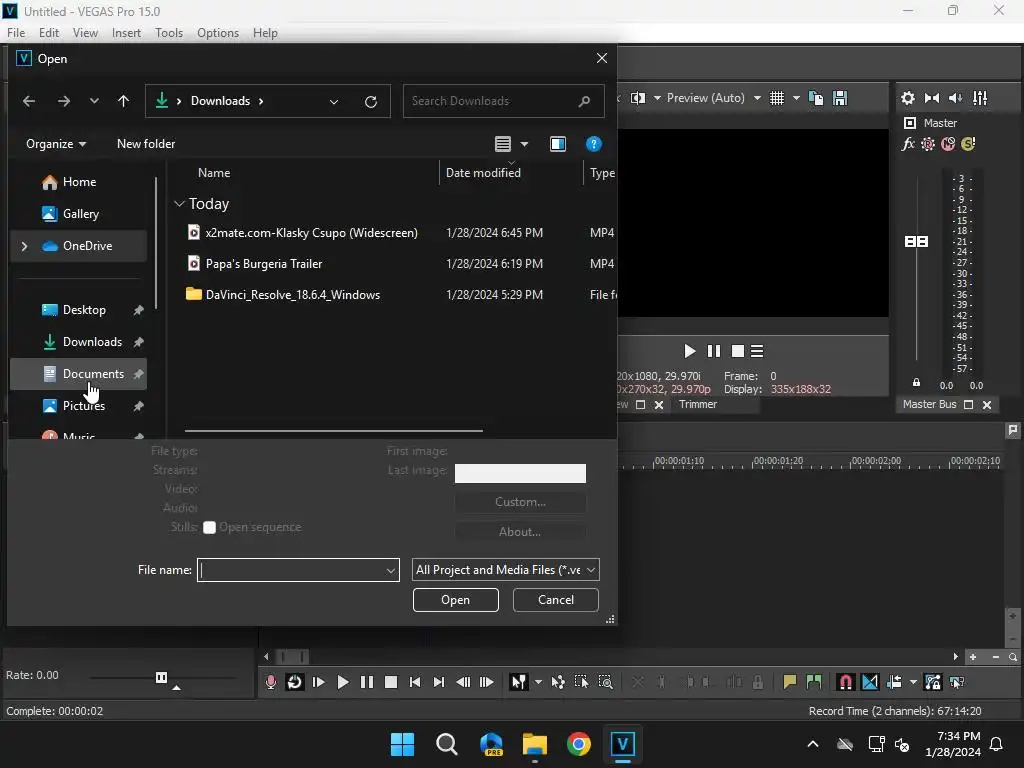
Task: Expand the File name history dropdown
Action: 391,570
